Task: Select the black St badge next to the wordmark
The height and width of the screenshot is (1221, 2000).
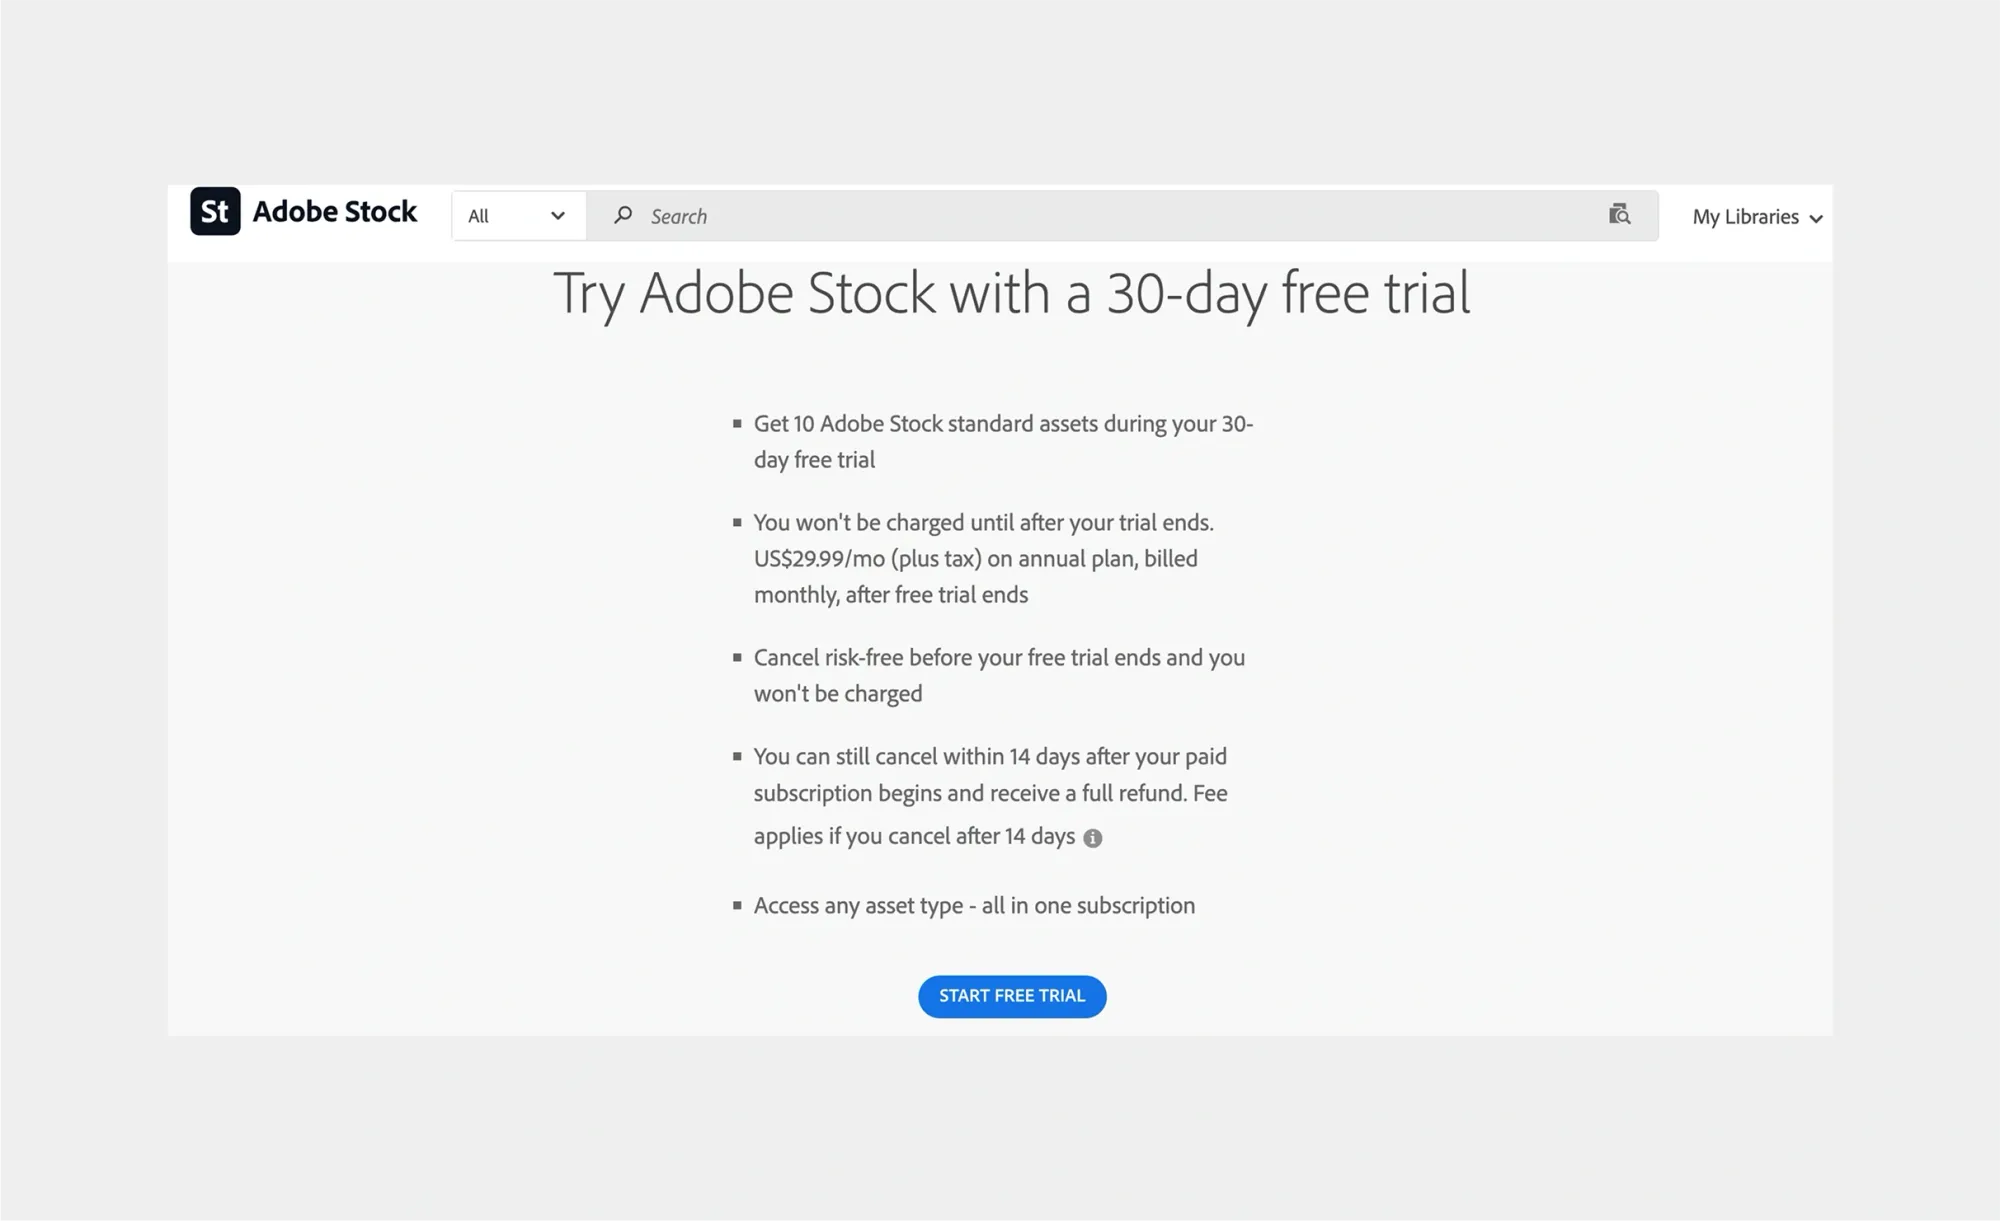Action: (213, 211)
